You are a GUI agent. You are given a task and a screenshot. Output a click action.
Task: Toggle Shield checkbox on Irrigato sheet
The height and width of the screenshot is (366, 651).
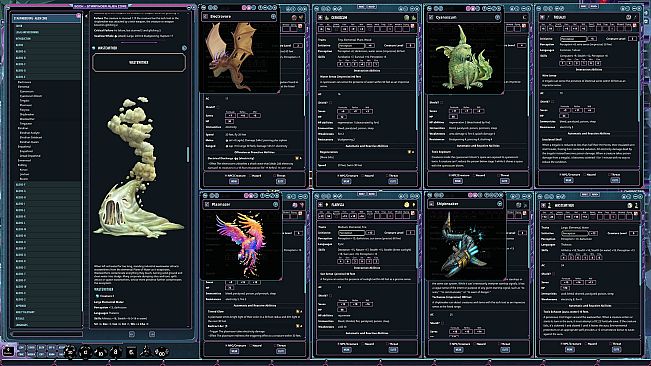(553, 101)
